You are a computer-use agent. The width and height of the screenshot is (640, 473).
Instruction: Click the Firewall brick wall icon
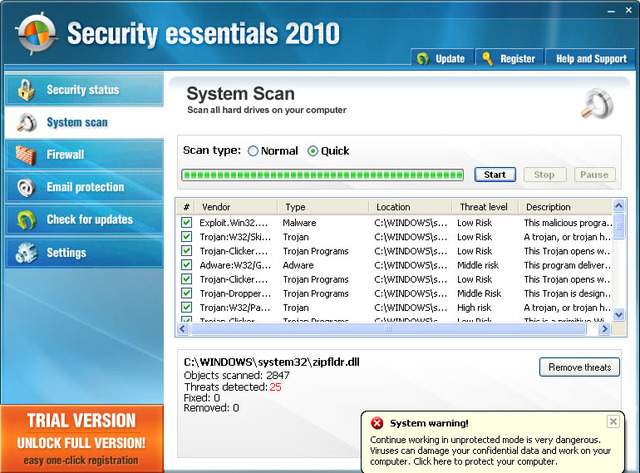(26, 155)
